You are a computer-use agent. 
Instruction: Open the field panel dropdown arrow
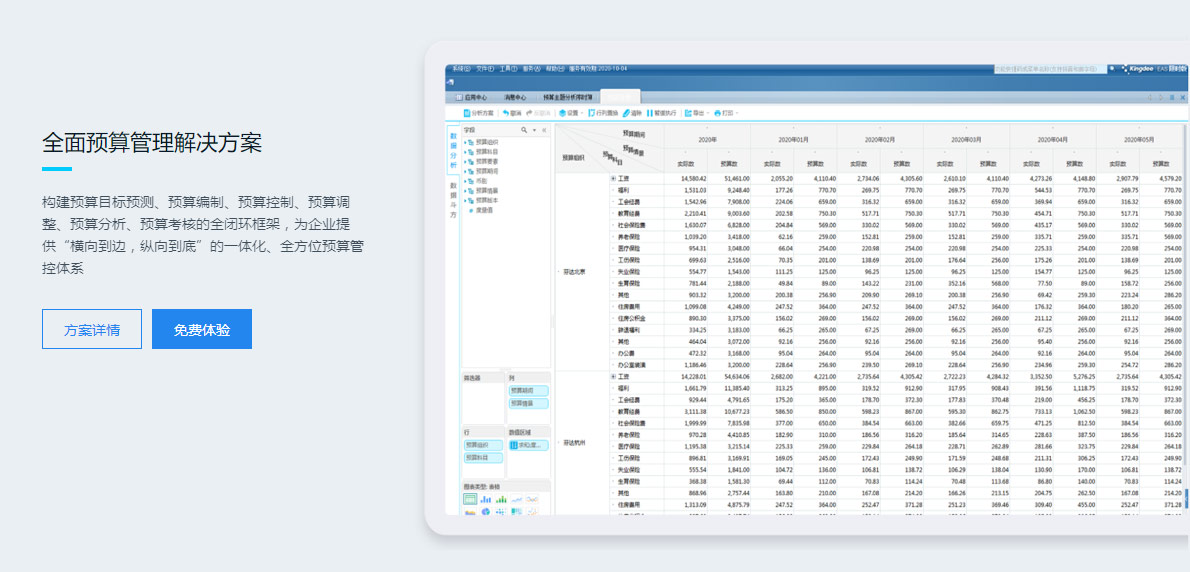coord(534,130)
